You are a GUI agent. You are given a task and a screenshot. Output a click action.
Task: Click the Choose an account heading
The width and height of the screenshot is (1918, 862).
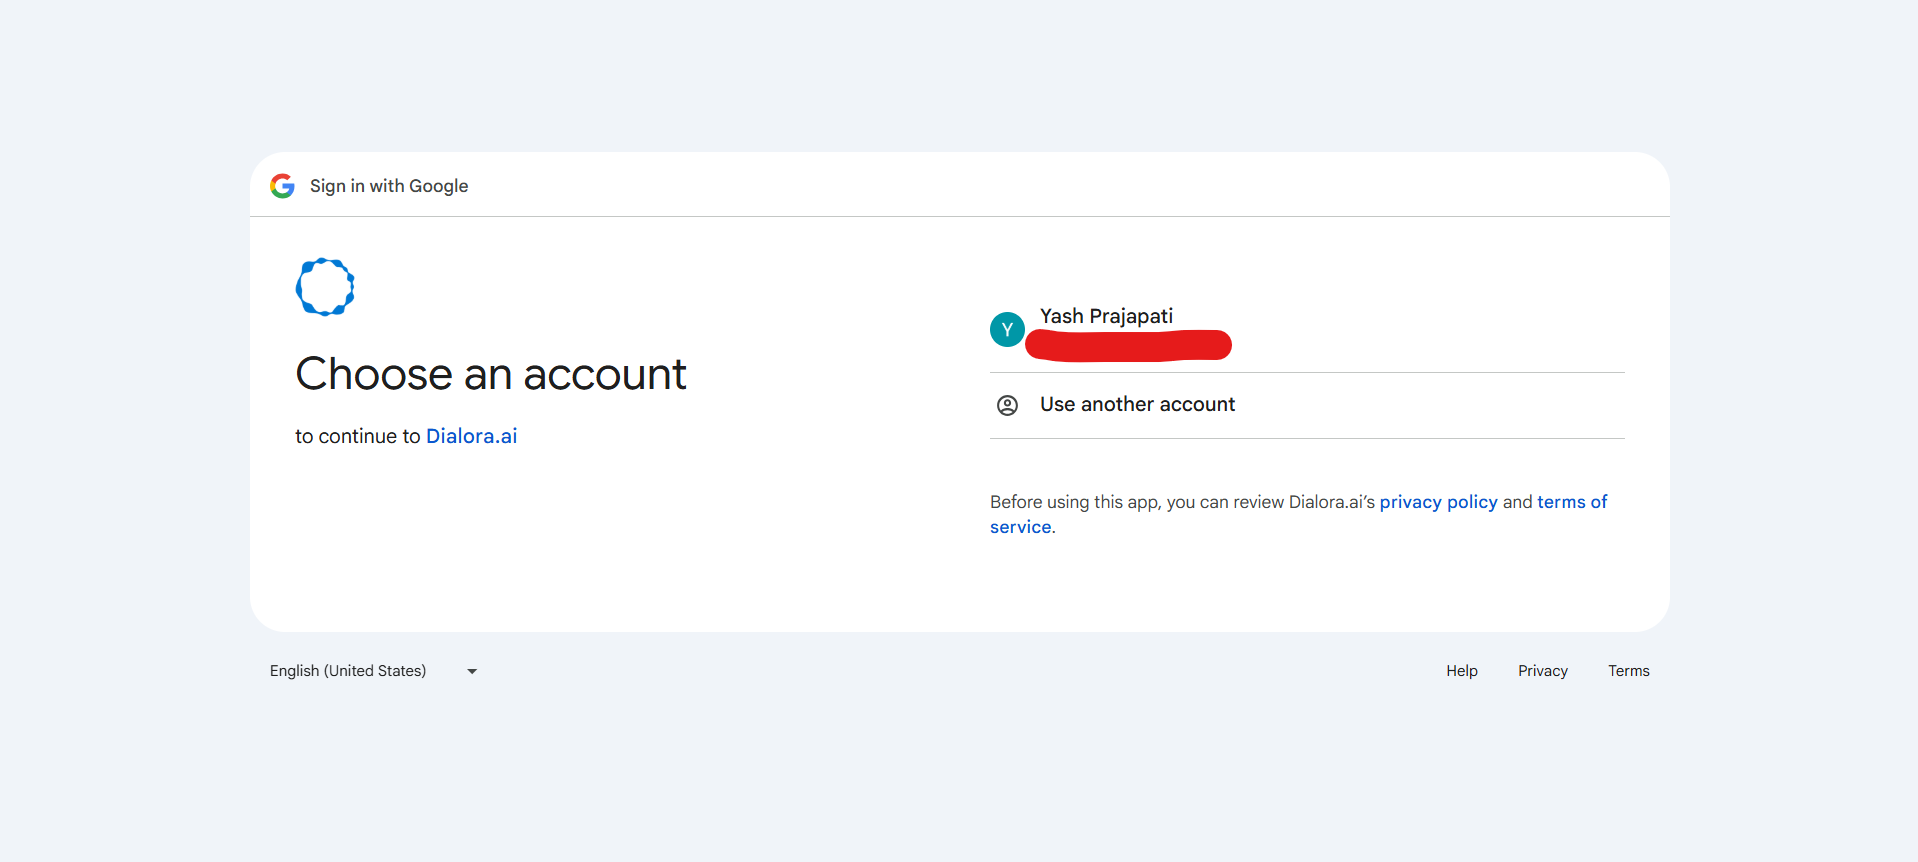[490, 374]
